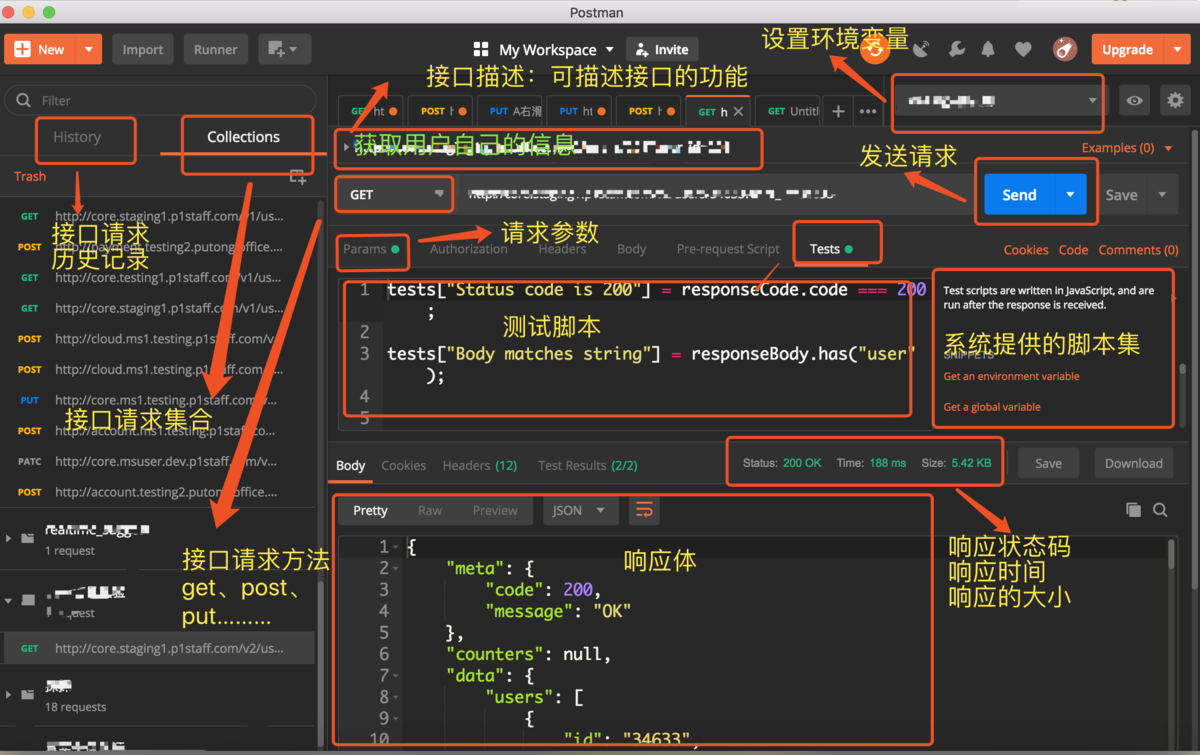
Task: Click the response Save button
Action: (1048, 463)
